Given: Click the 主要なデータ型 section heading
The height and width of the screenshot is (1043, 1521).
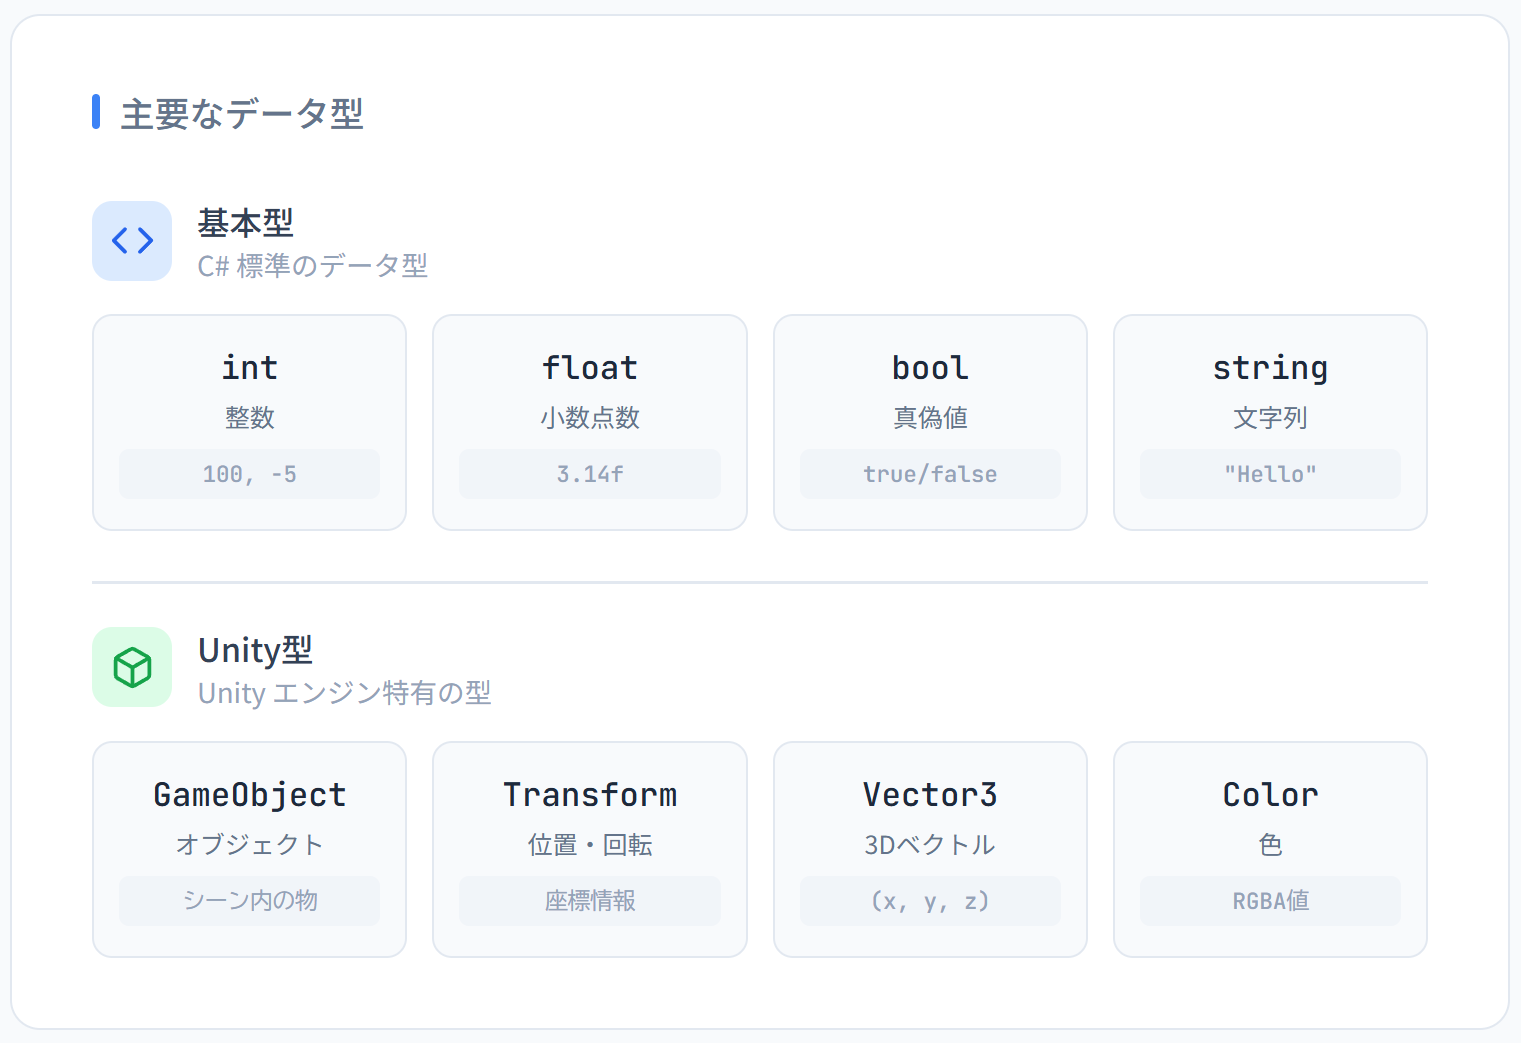Looking at the screenshot, I should (x=241, y=114).
